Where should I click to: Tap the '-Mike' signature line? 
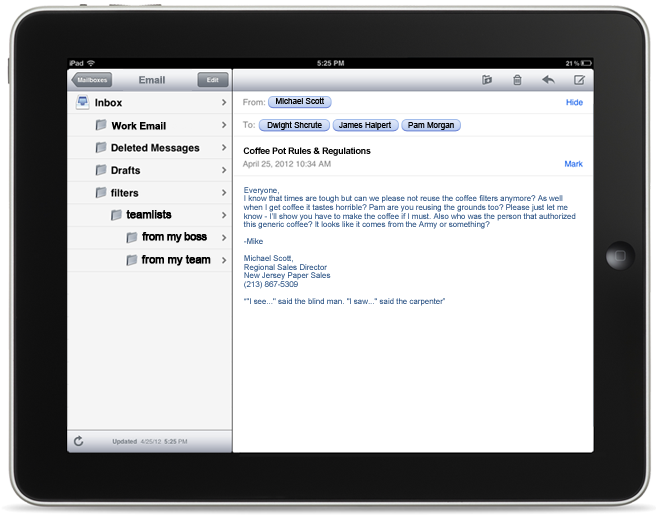pos(253,241)
